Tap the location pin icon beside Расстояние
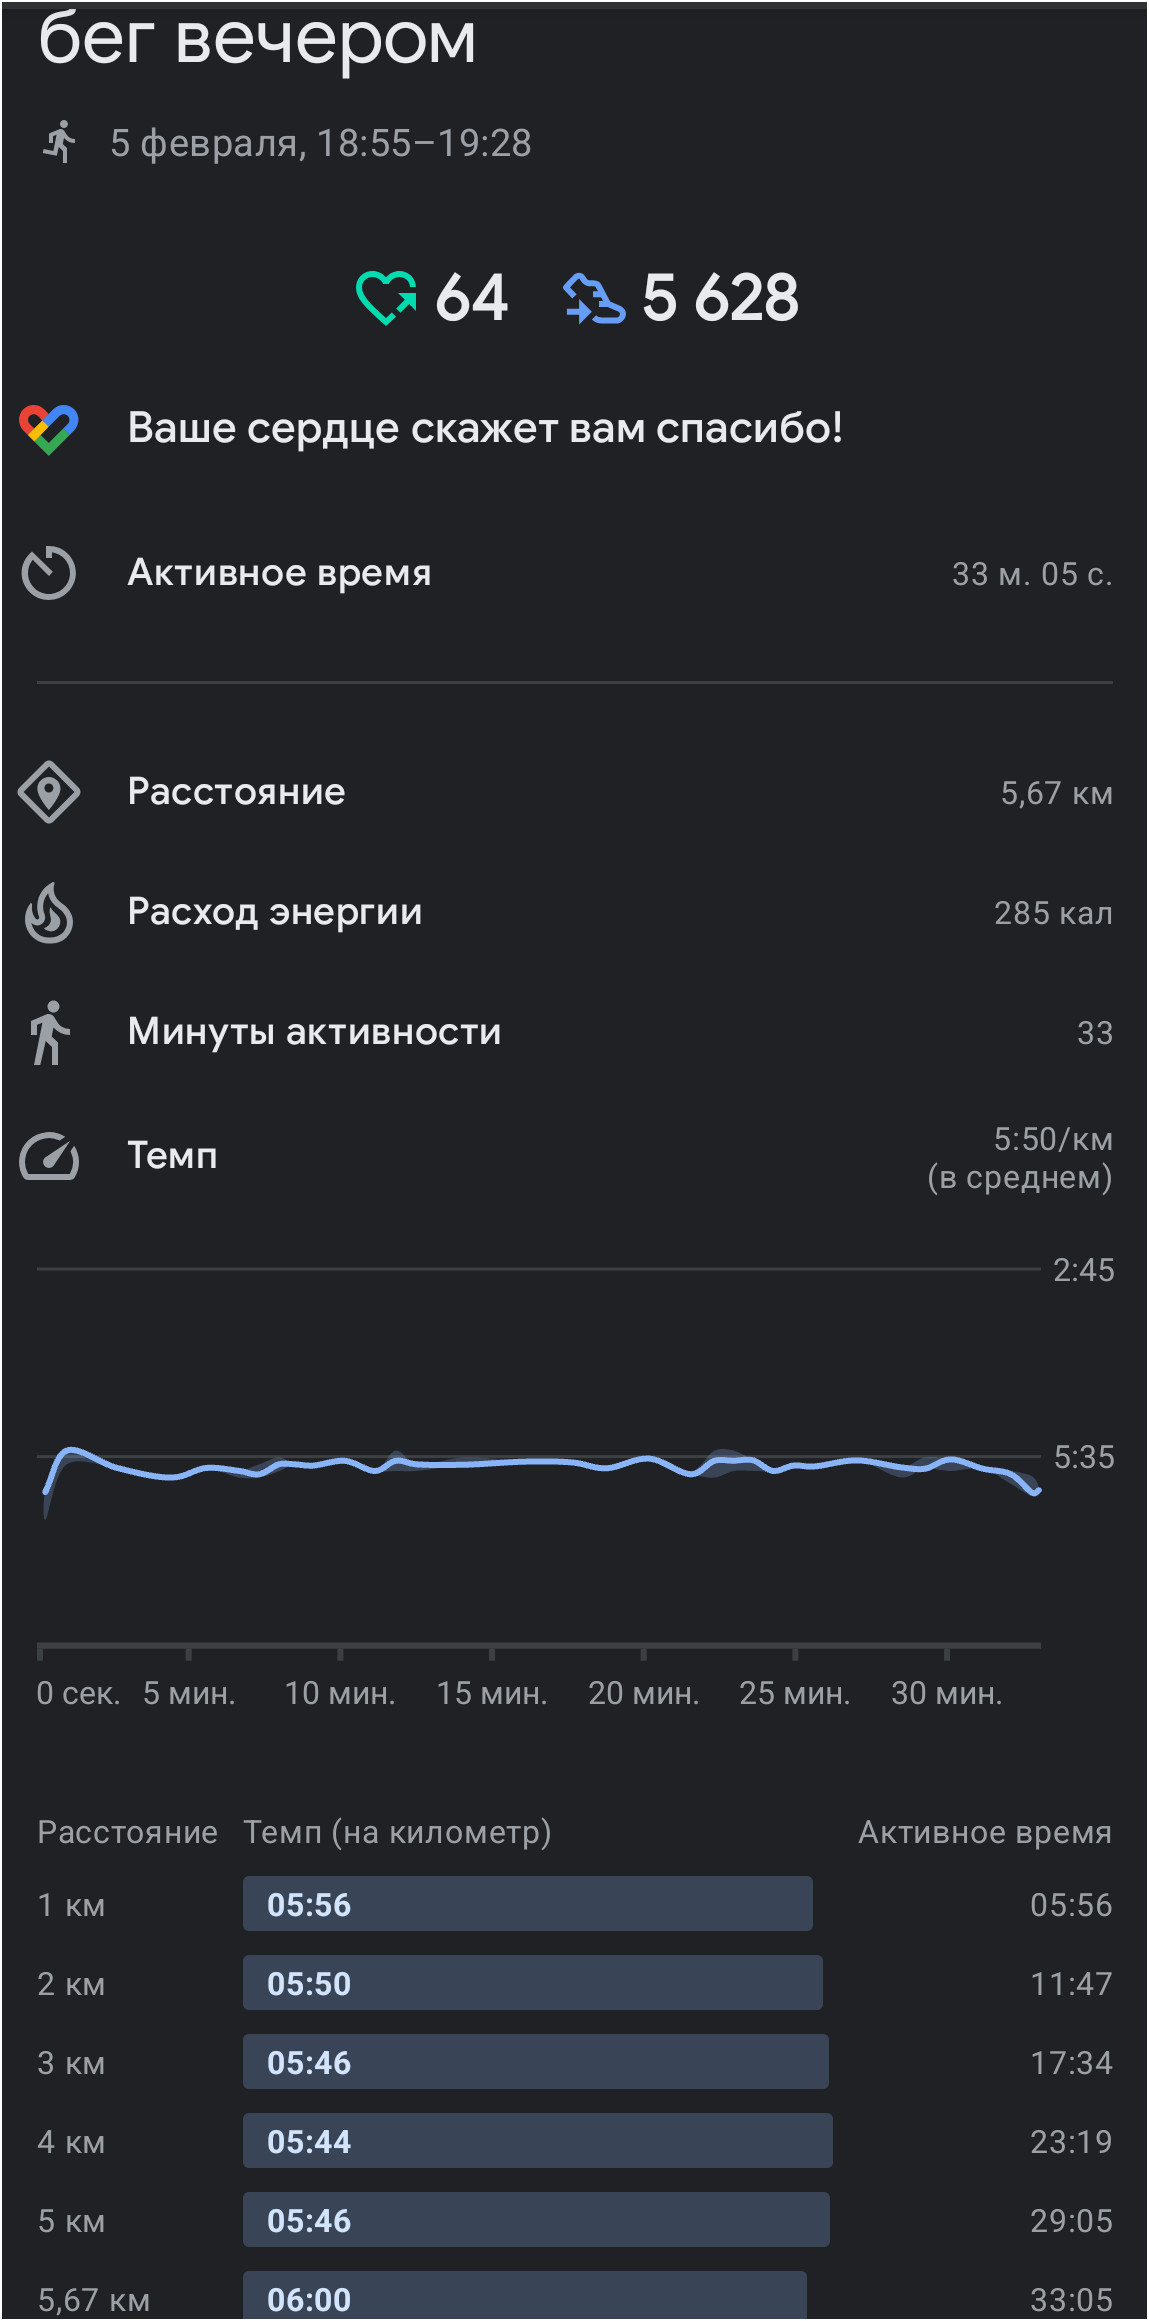 point(48,792)
